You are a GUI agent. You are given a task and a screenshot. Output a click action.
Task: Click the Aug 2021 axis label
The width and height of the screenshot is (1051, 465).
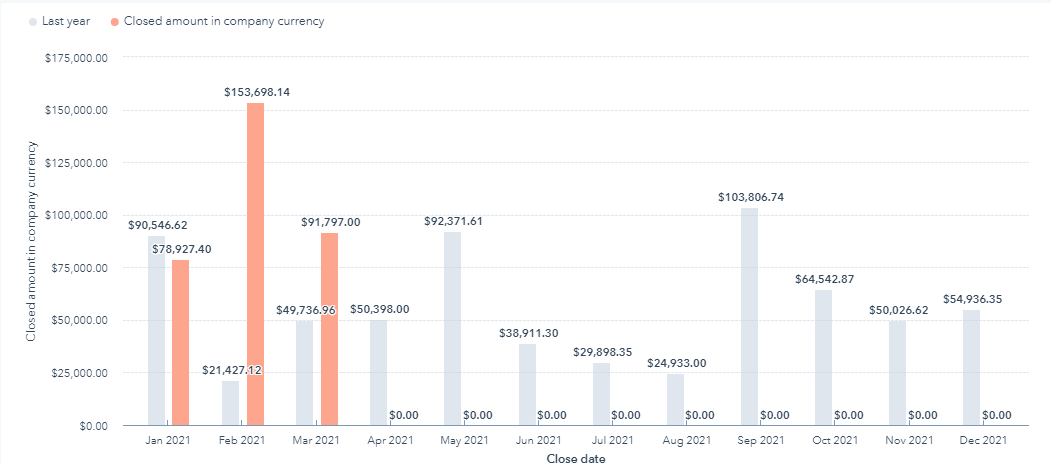pyautogui.click(x=686, y=441)
